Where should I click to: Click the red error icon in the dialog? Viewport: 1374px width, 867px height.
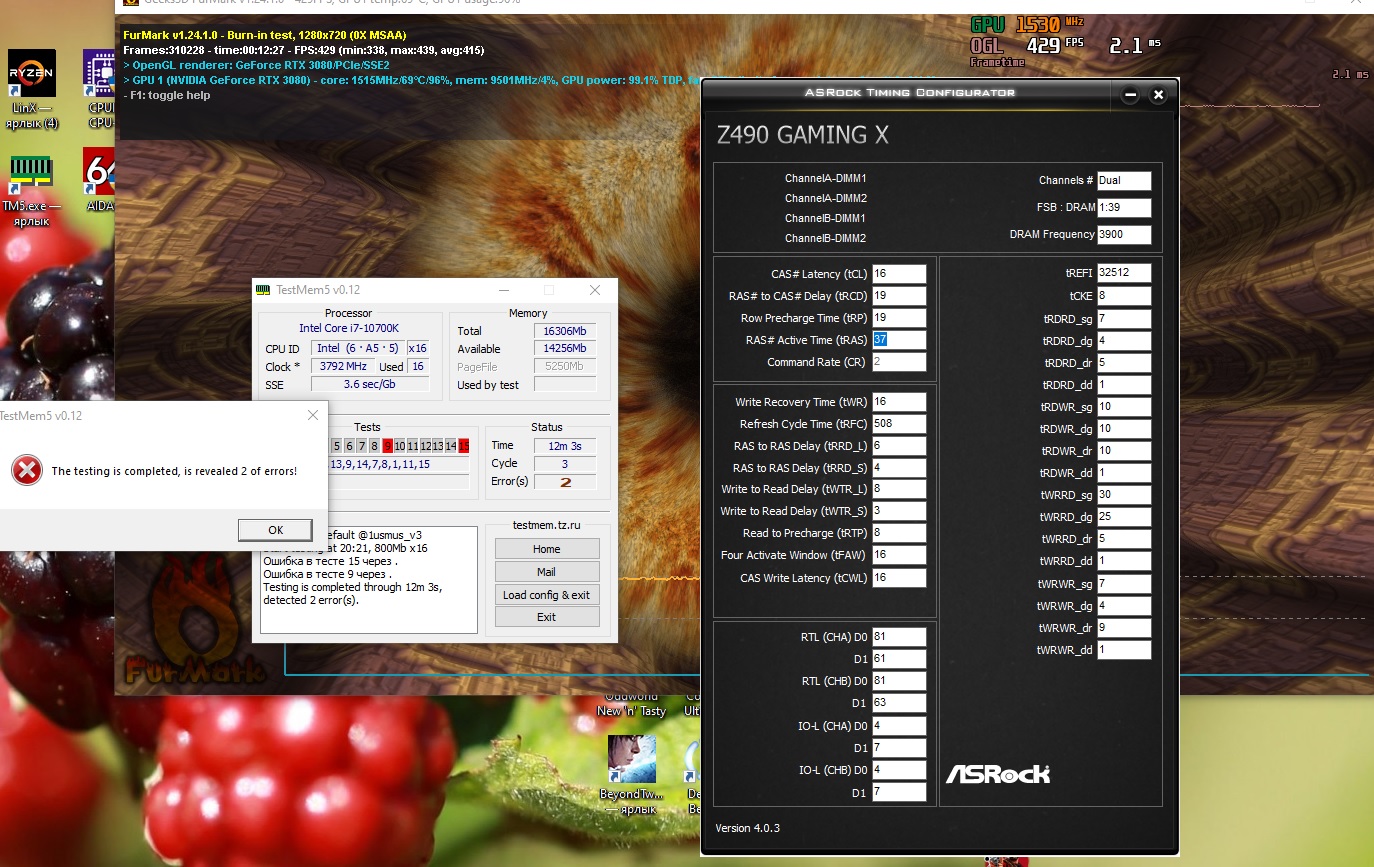pyautogui.click(x=26, y=470)
